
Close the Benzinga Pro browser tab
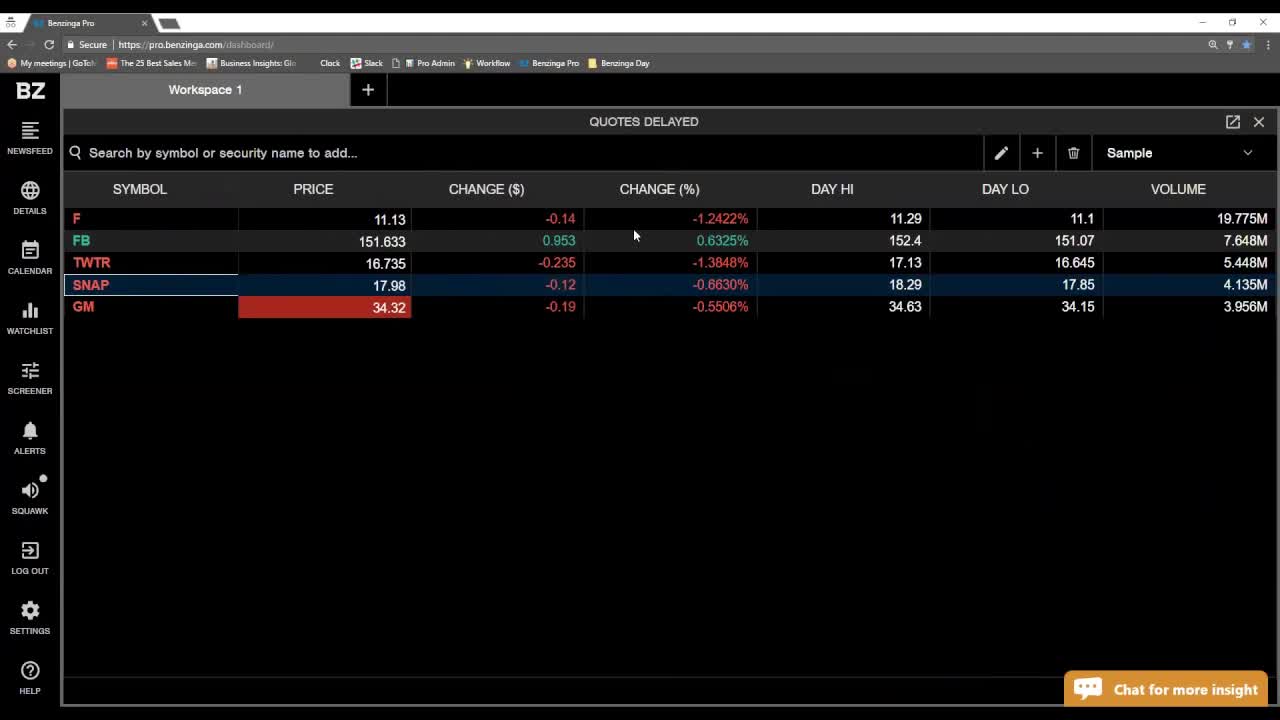pyautogui.click(x=144, y=23)
